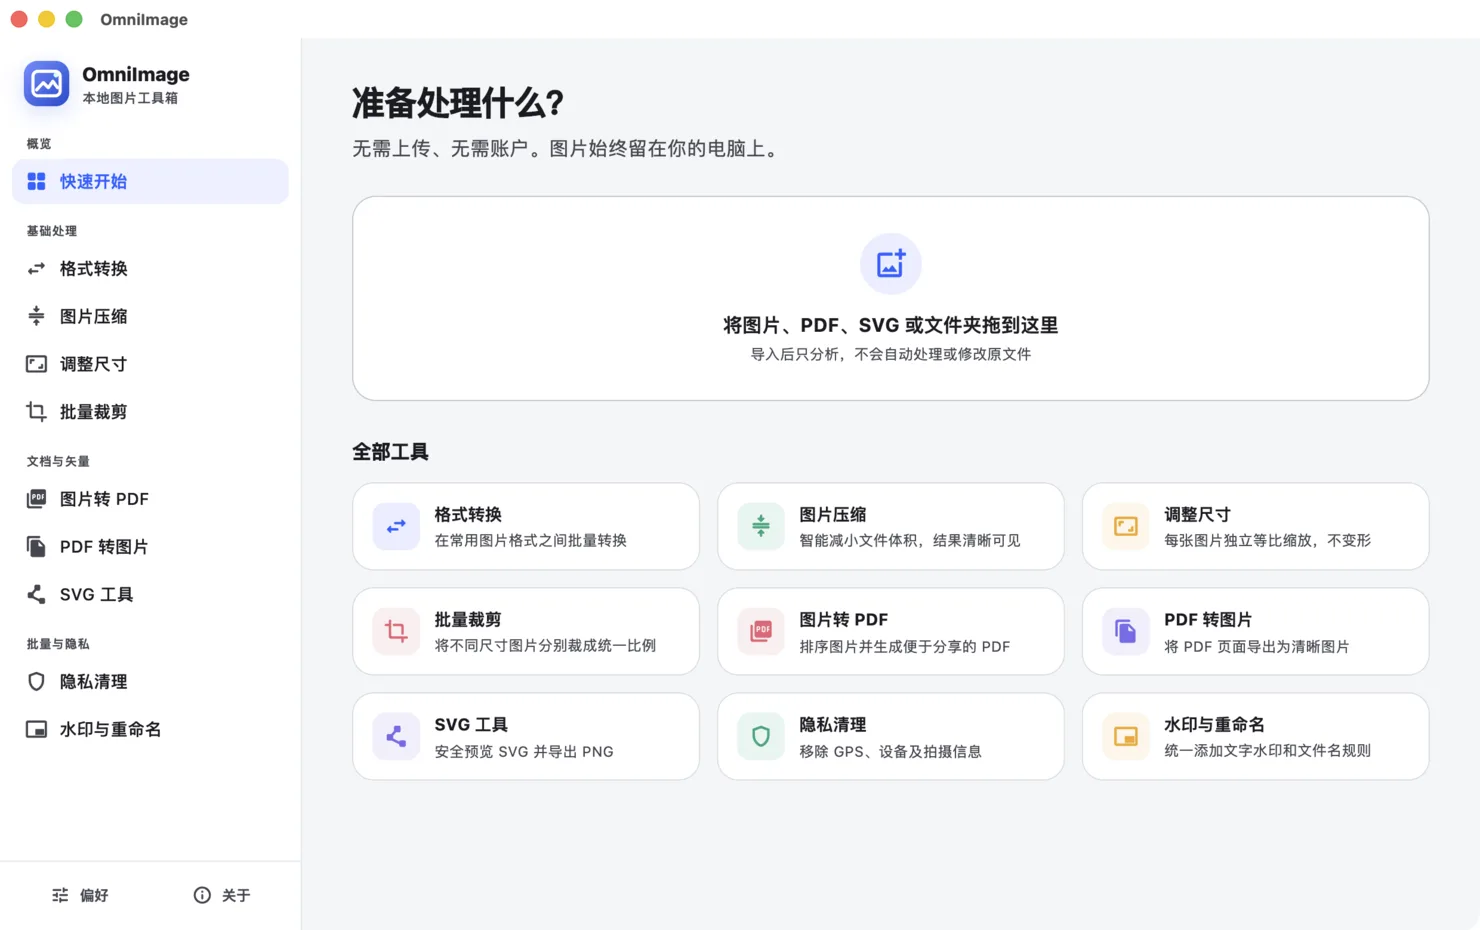Click the 偏好 sliders icon
Image resolution: width=1480 pixels, height=930 pixels.
(60, 895)
